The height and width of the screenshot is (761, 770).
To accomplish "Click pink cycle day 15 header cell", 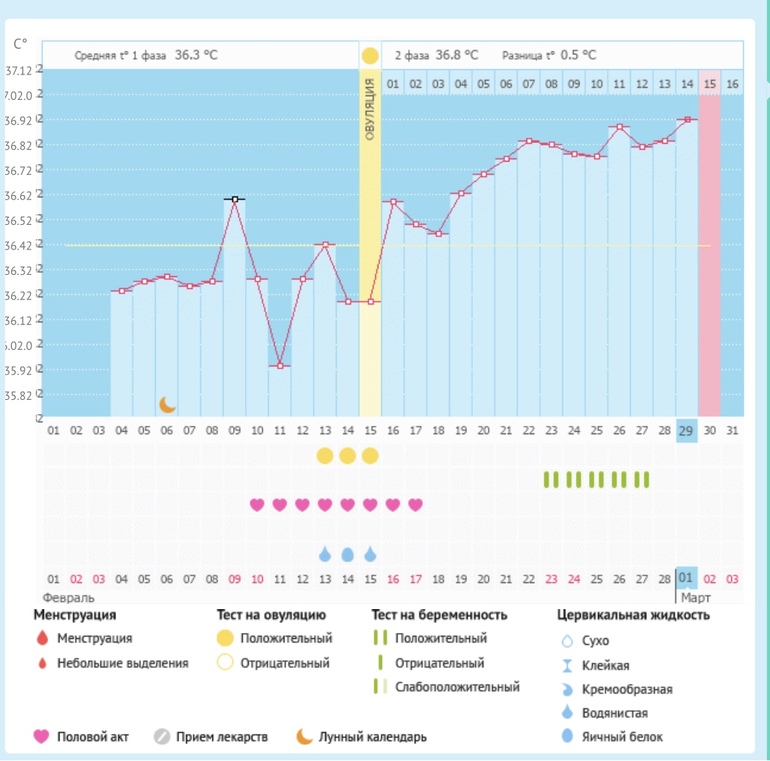I will coord(709,83).
